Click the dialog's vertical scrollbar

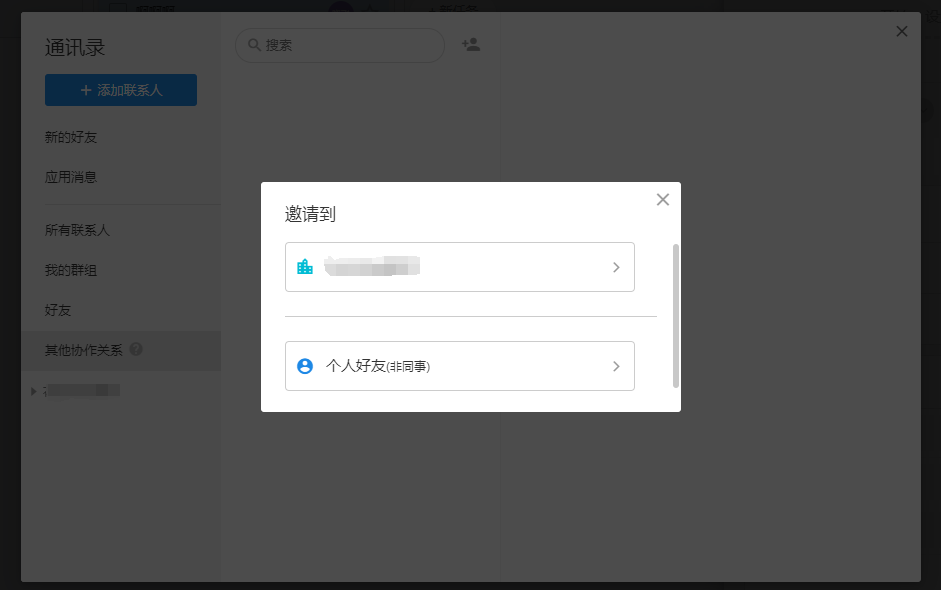tap(676, 316)
